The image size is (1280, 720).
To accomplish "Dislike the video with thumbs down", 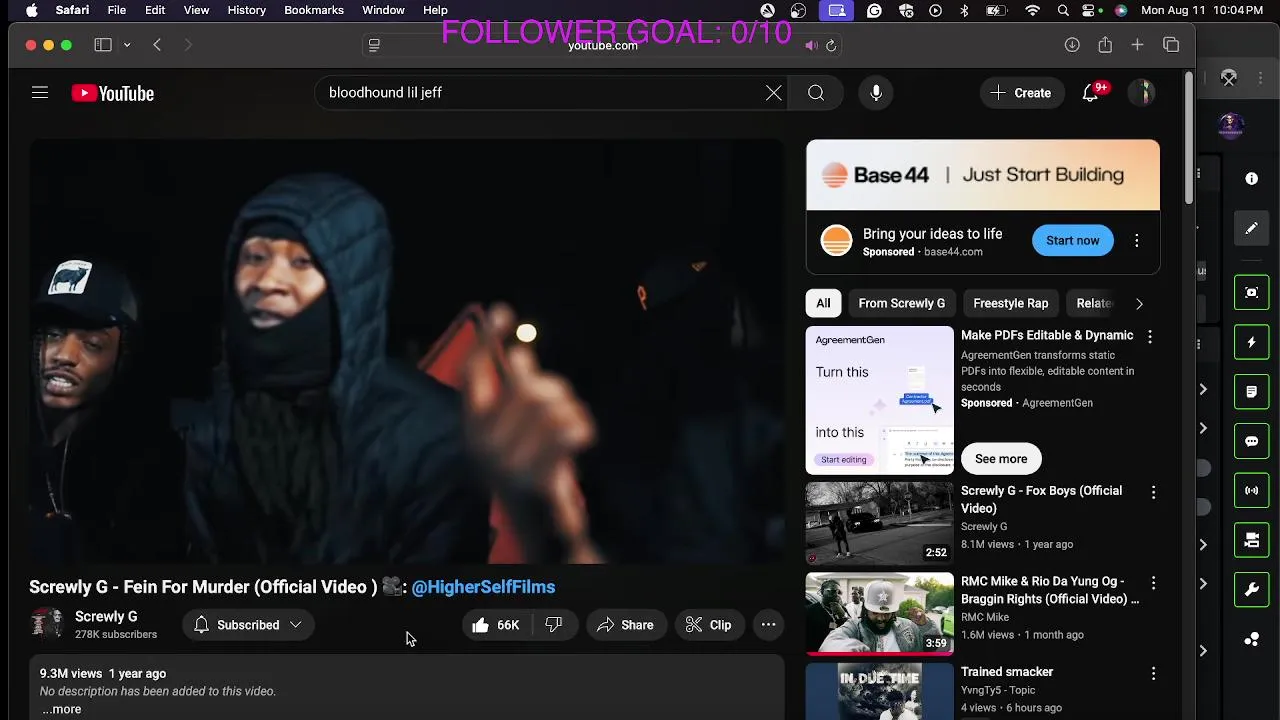I will [554, 625].
